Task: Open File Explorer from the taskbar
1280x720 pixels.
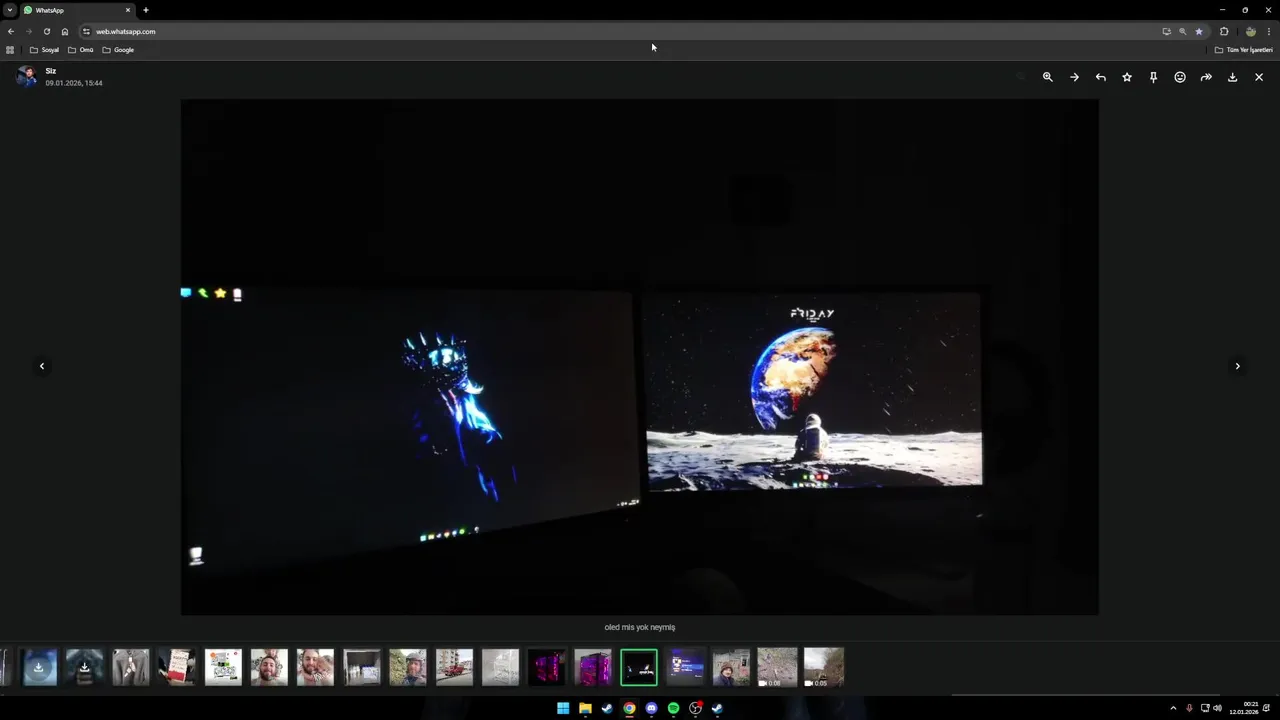Action: click(x=585, y=708)
